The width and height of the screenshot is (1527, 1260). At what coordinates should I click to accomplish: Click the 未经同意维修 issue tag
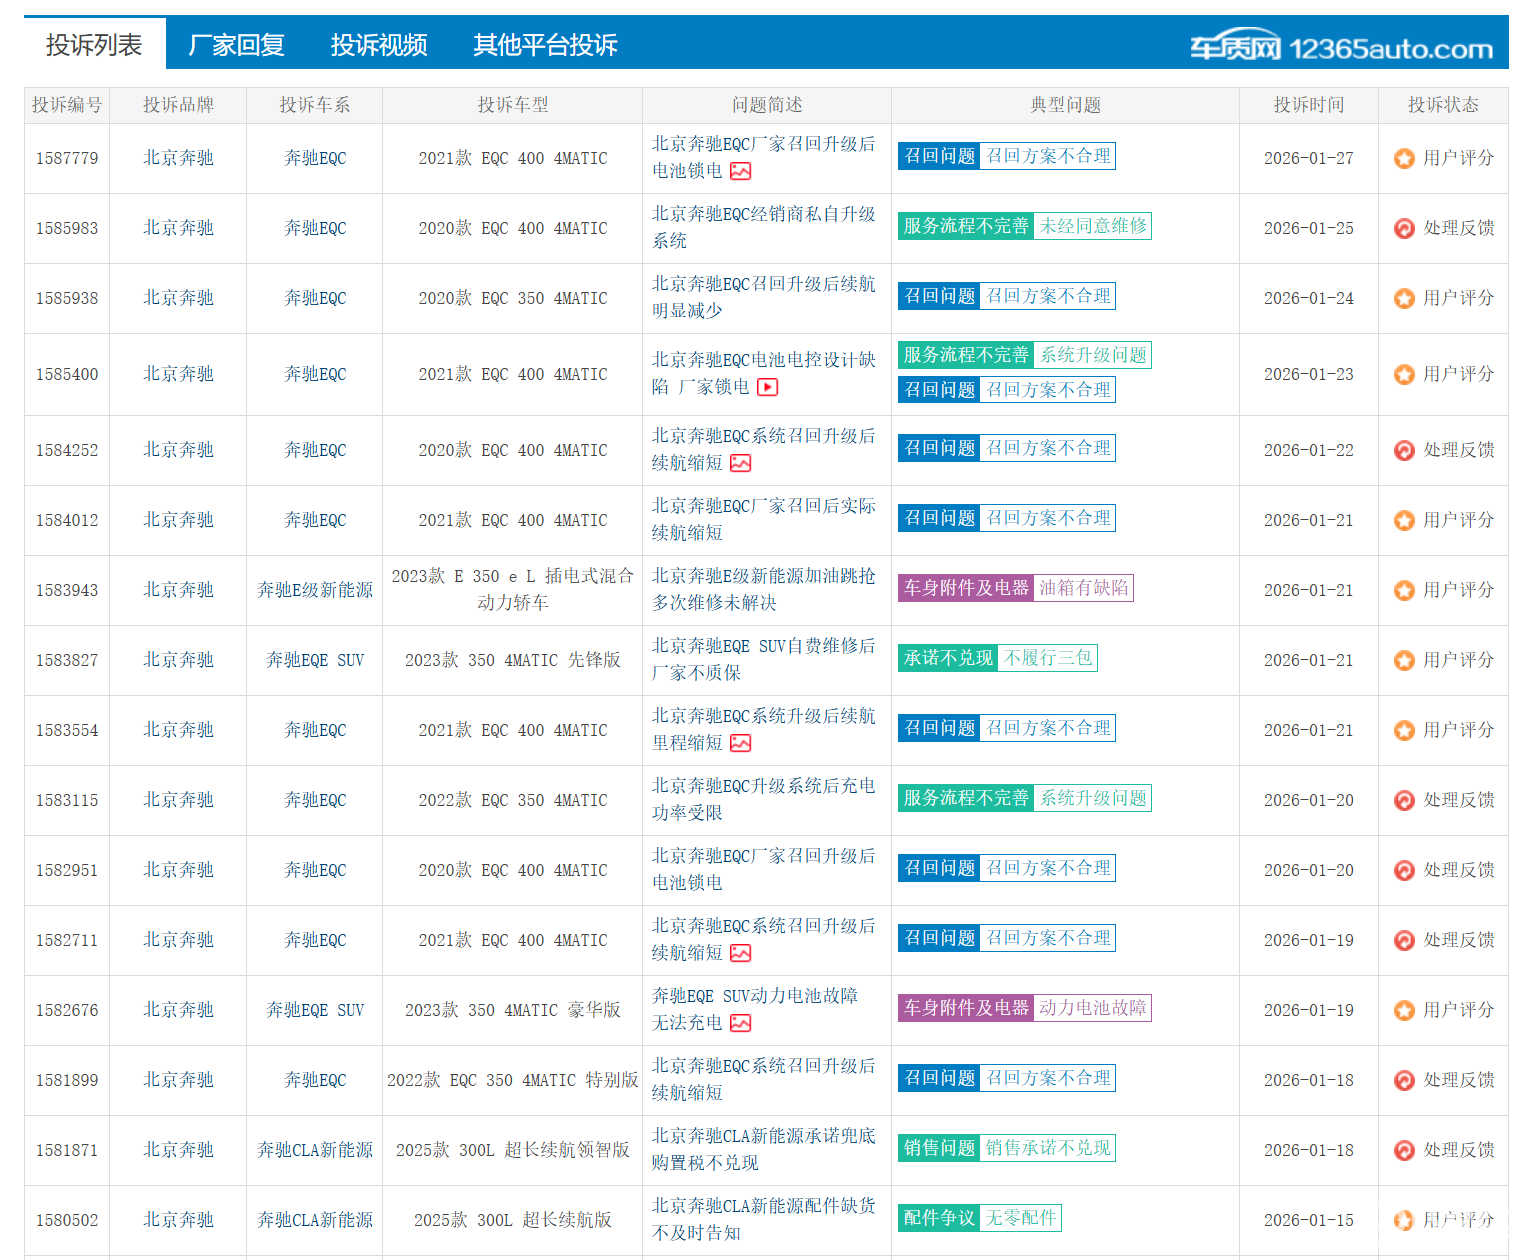pyautogui.click(x=1092, y=226)
